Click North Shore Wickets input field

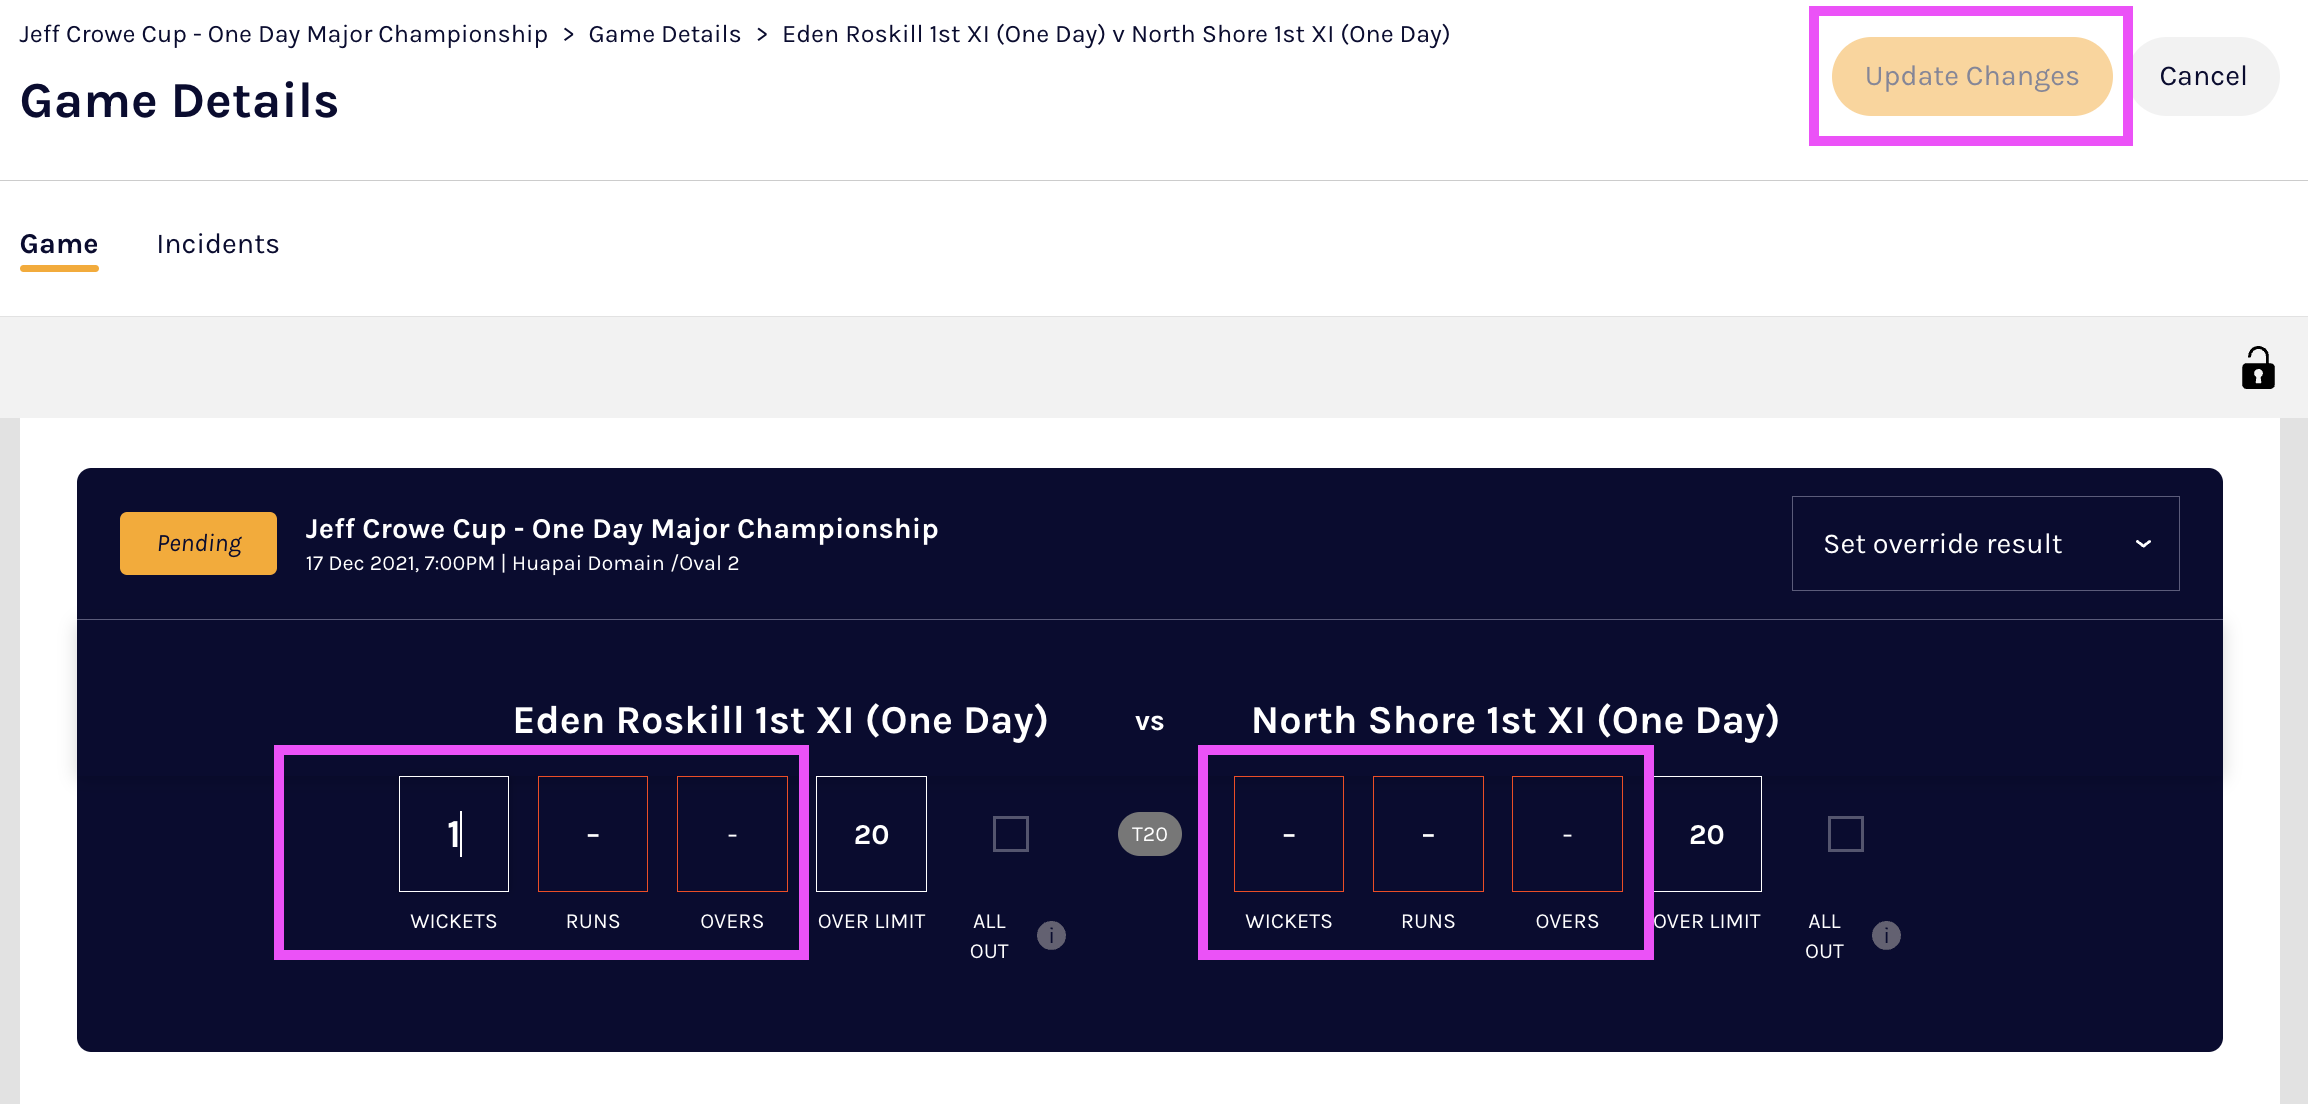tap(1289, 834)
